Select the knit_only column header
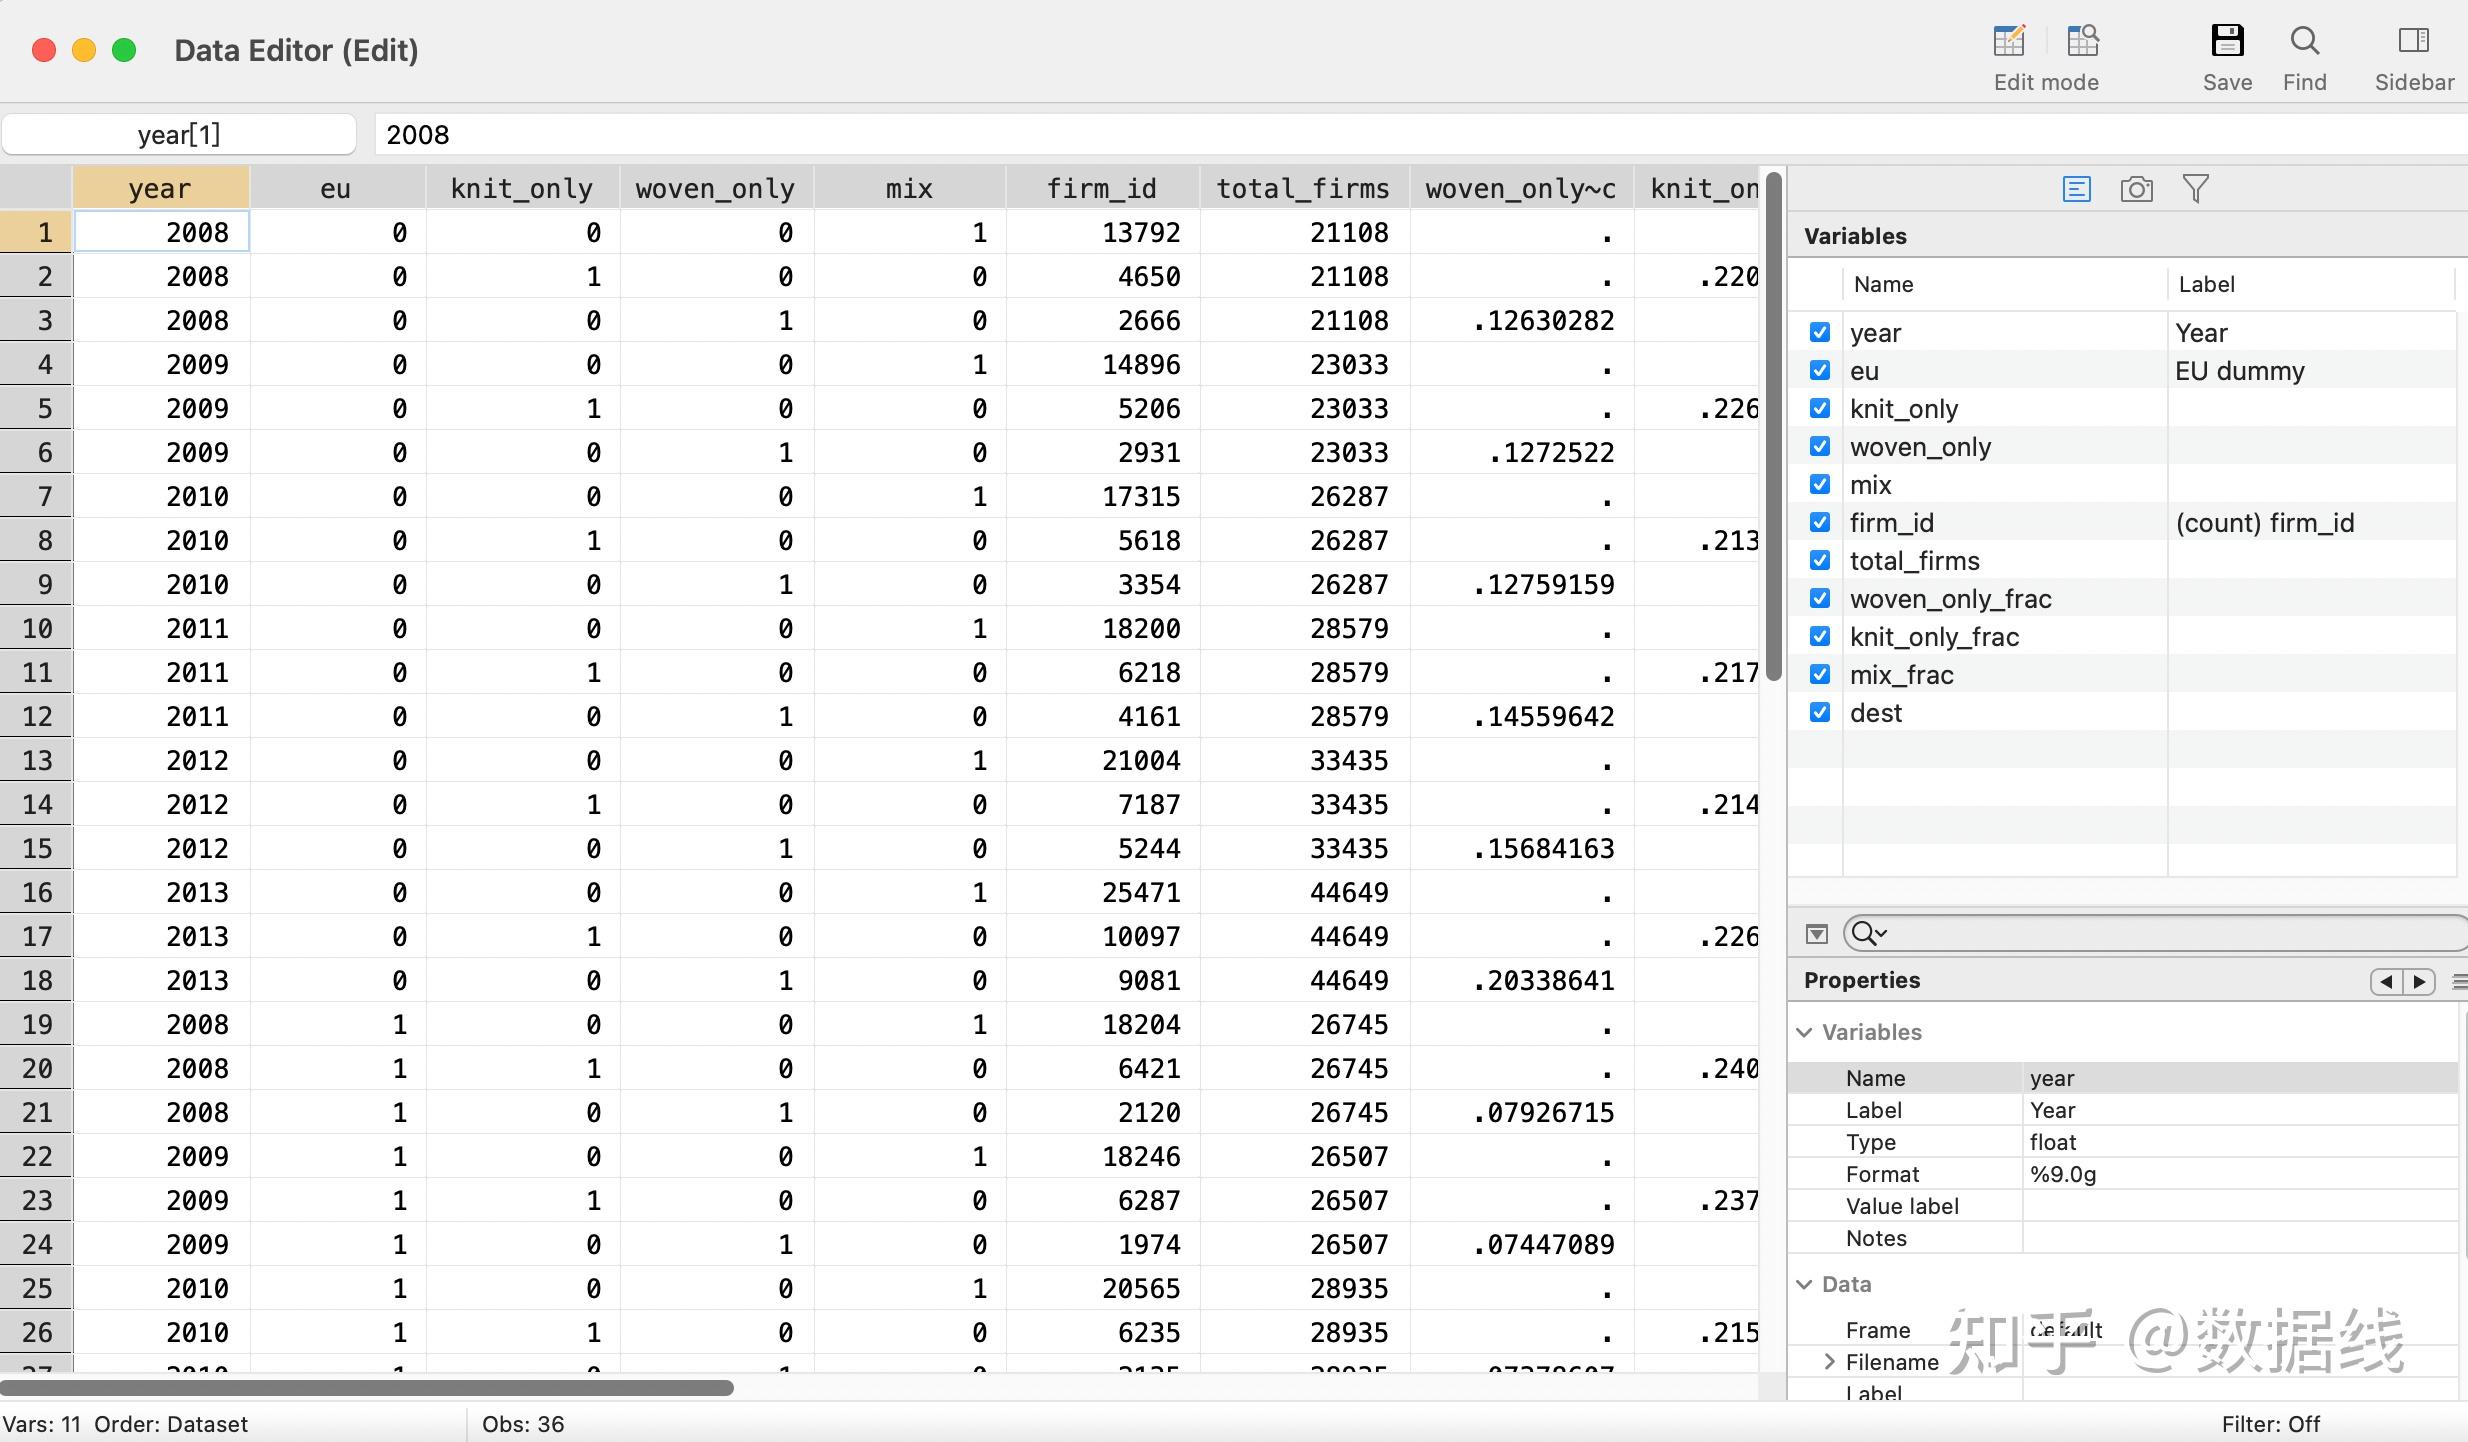 pos(521,188)
